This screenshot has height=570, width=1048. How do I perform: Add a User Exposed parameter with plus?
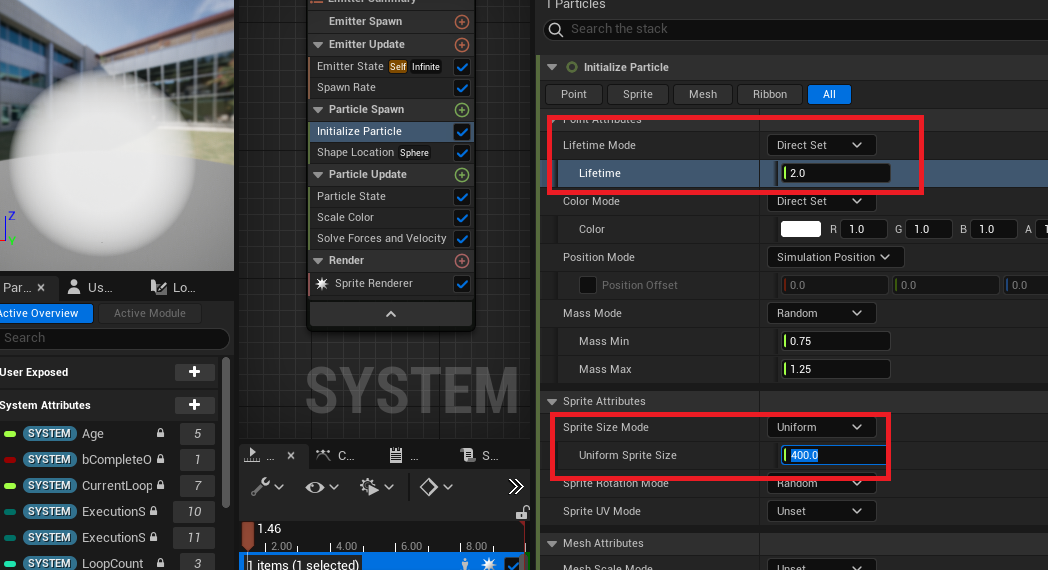[x=194, y=372]
